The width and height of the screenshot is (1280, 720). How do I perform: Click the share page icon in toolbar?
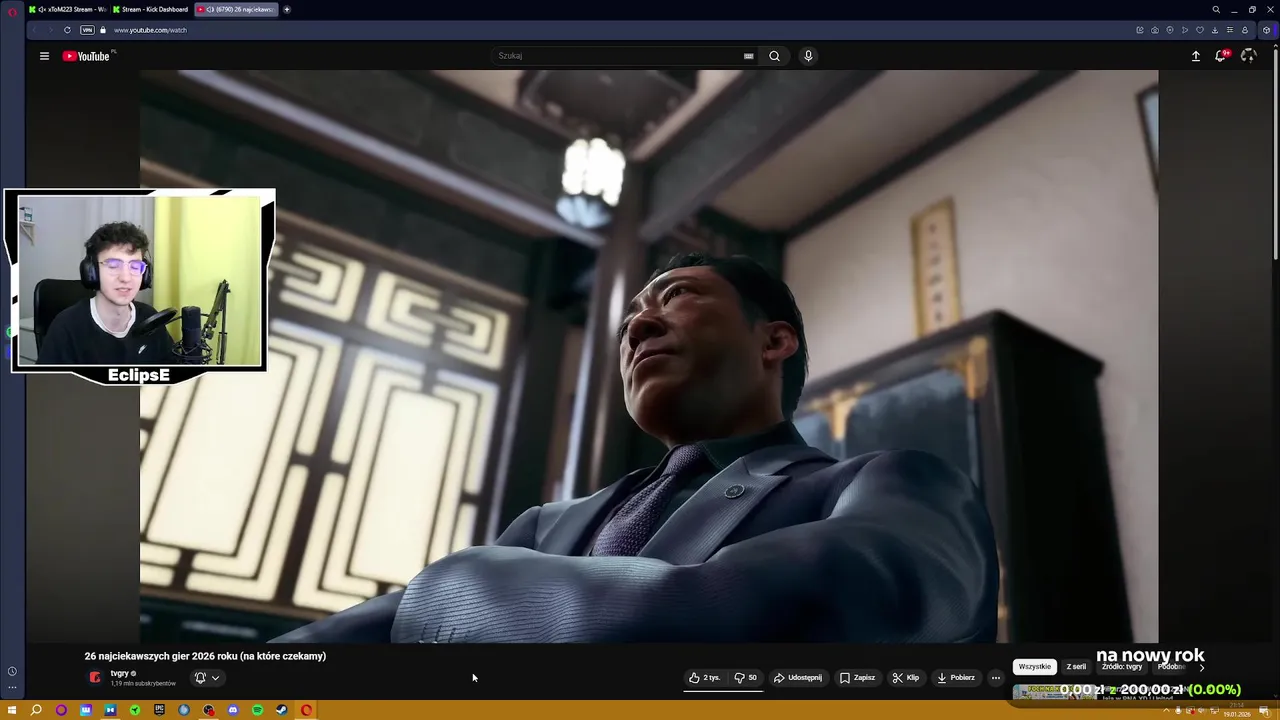(x=1140, y=30)
